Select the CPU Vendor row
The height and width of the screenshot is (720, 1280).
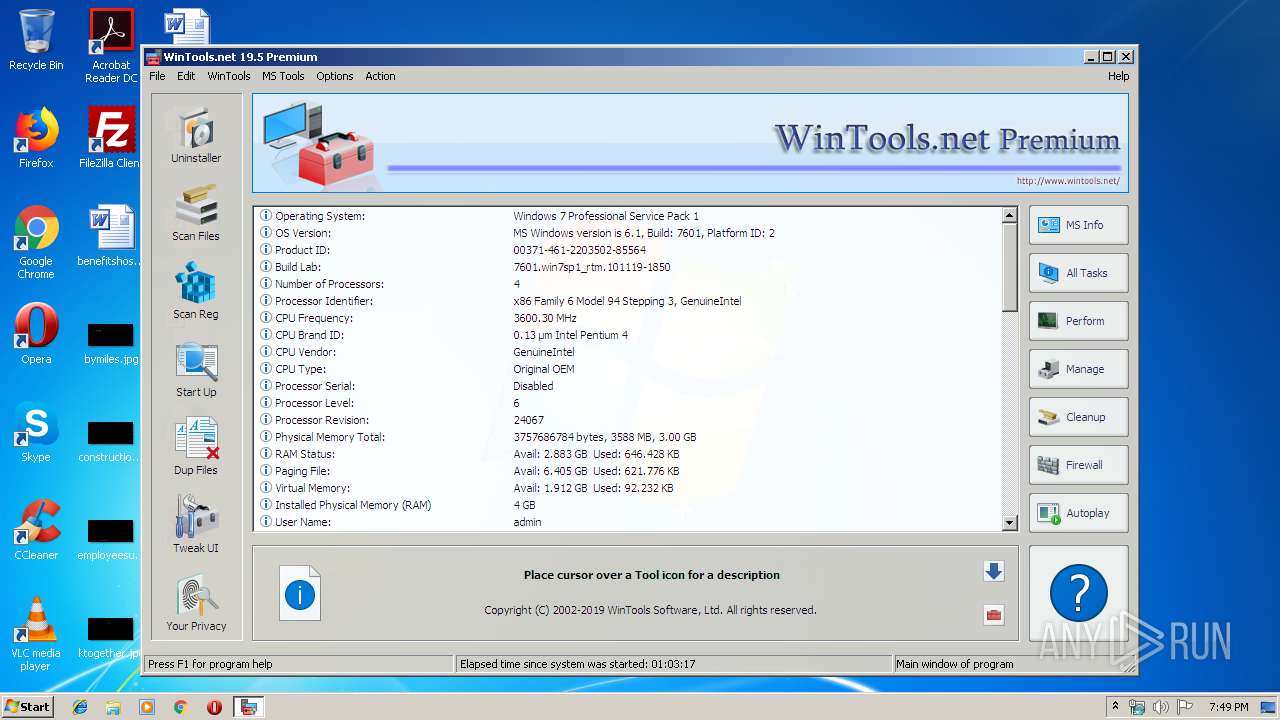(629, 352)
